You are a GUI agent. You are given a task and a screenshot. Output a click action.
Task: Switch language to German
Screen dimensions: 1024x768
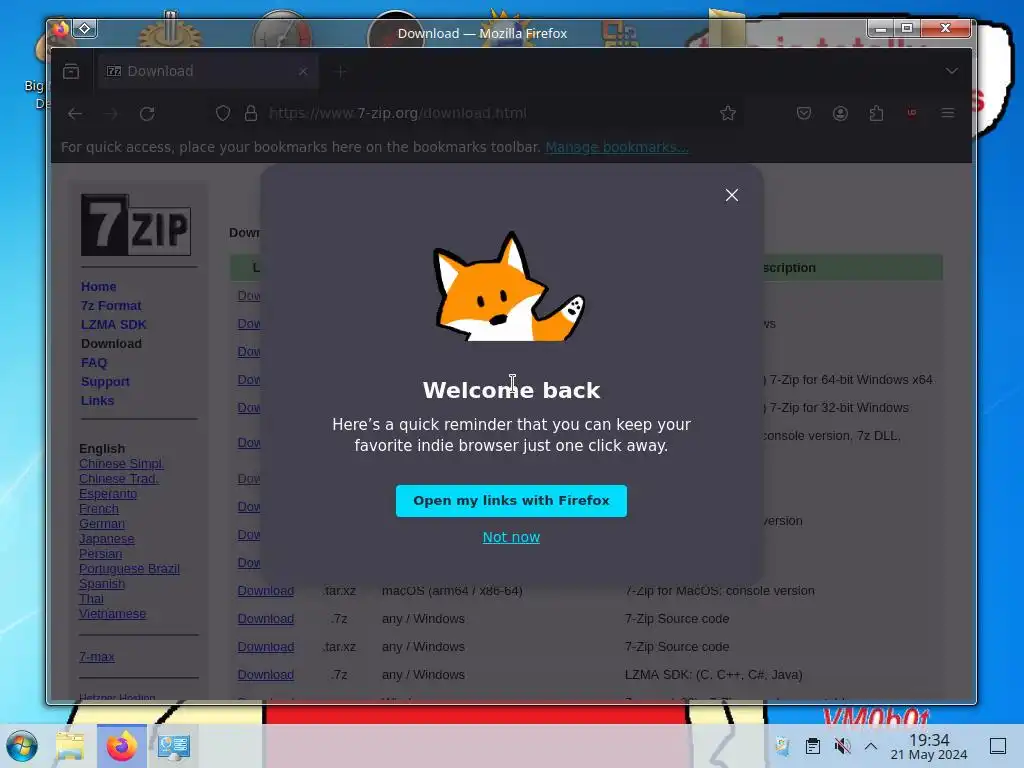pyautogui.click(x=102, y=524)
